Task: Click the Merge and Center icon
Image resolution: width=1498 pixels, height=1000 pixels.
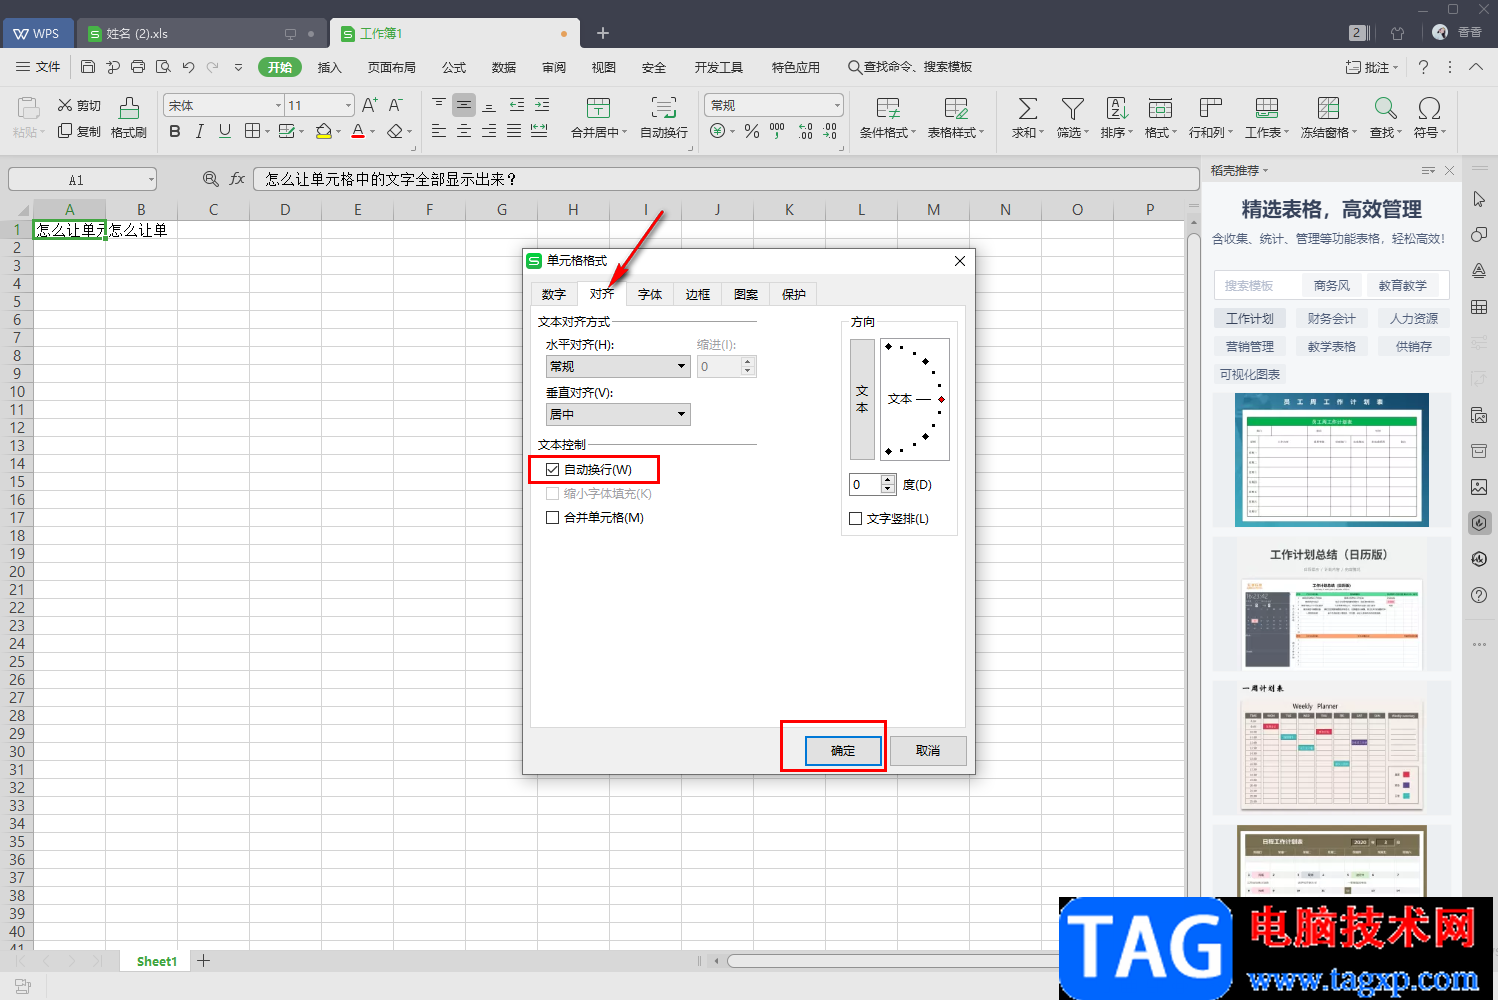Action: (x=598, y=108)
